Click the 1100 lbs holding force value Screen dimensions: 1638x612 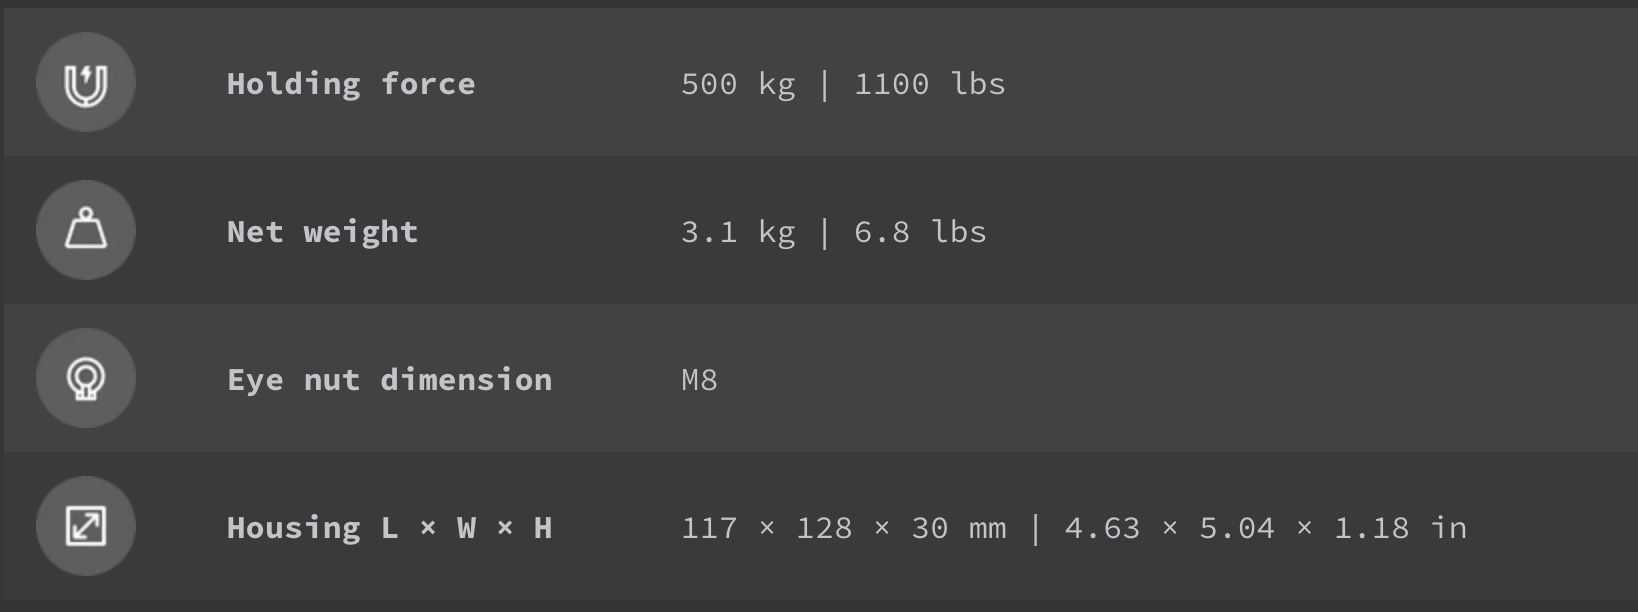point(930,84)
